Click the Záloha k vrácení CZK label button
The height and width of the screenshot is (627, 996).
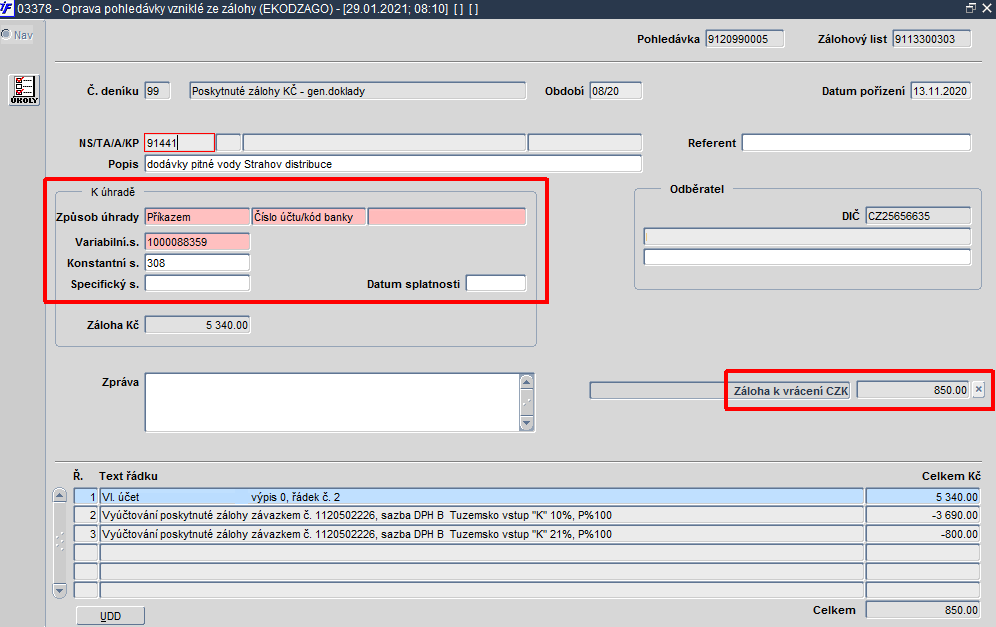(791, 390)
